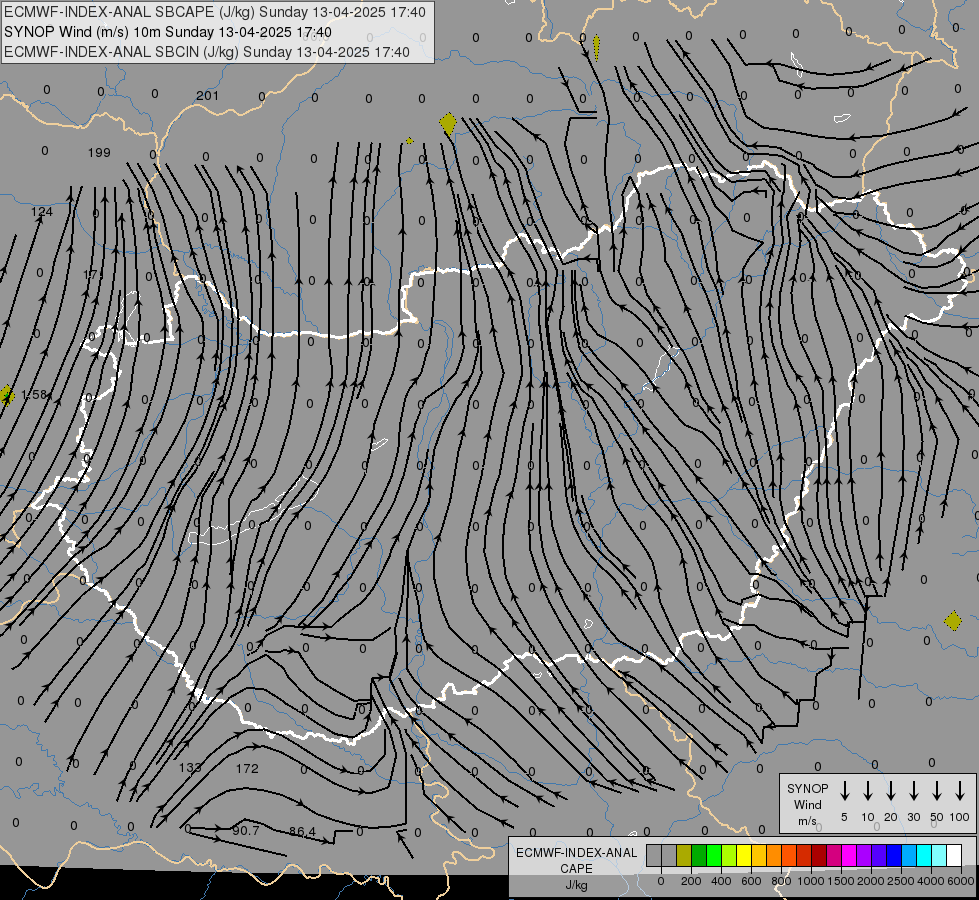This screenshot has height=900, width=979.
Task: Click the 90.7 CAPE value on the map
Action: pos(245,830)
